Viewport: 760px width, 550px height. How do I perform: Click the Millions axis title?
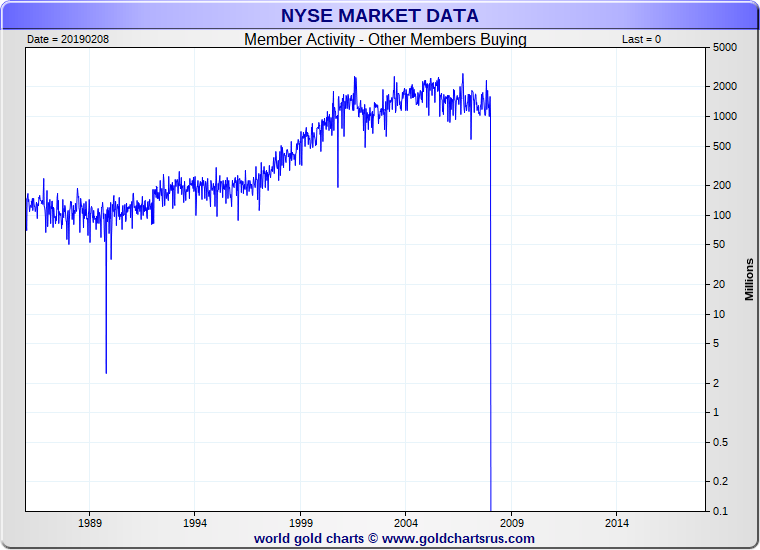click(x=749, y=279)
